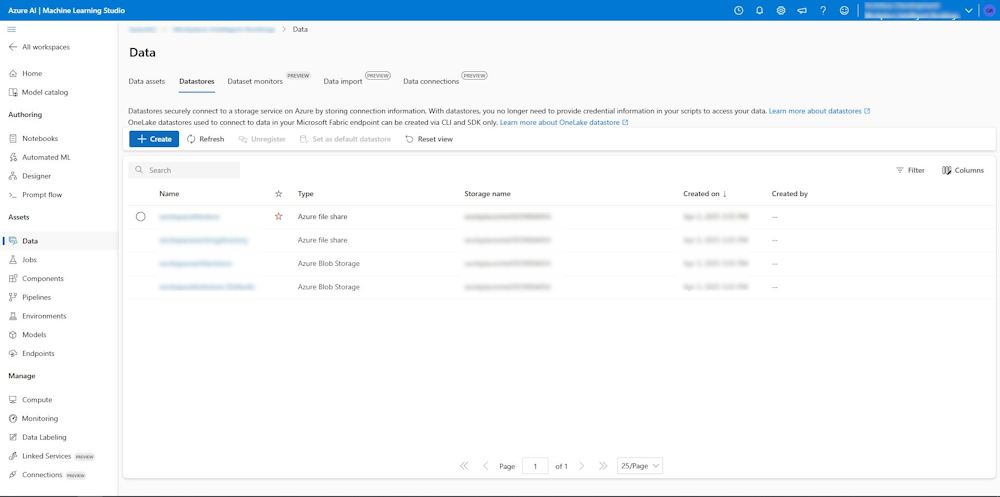
Task: Select the Datastores tab
Action: 196,82
